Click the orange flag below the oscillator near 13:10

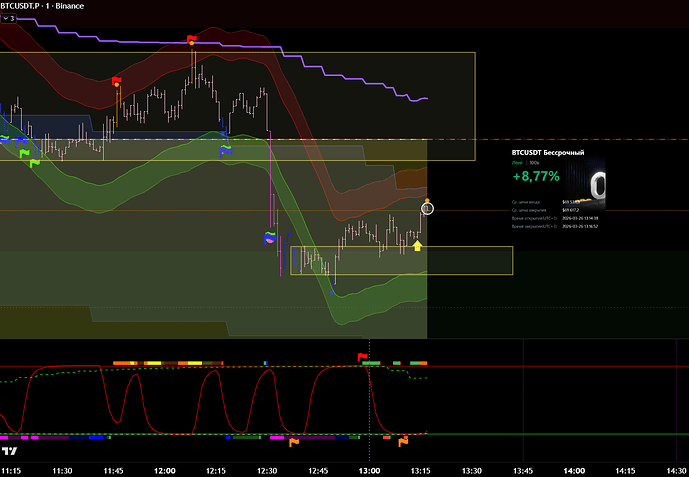point(404,440)
